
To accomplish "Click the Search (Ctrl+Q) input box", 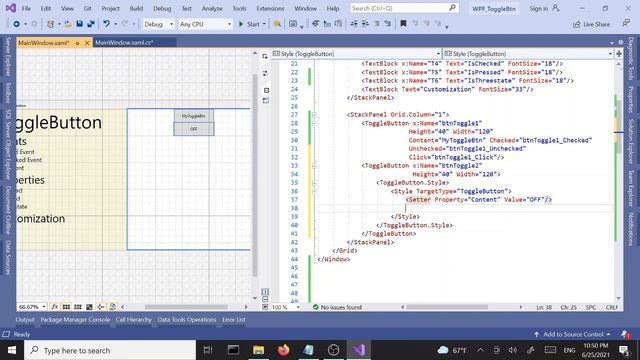I will (404, 8).
